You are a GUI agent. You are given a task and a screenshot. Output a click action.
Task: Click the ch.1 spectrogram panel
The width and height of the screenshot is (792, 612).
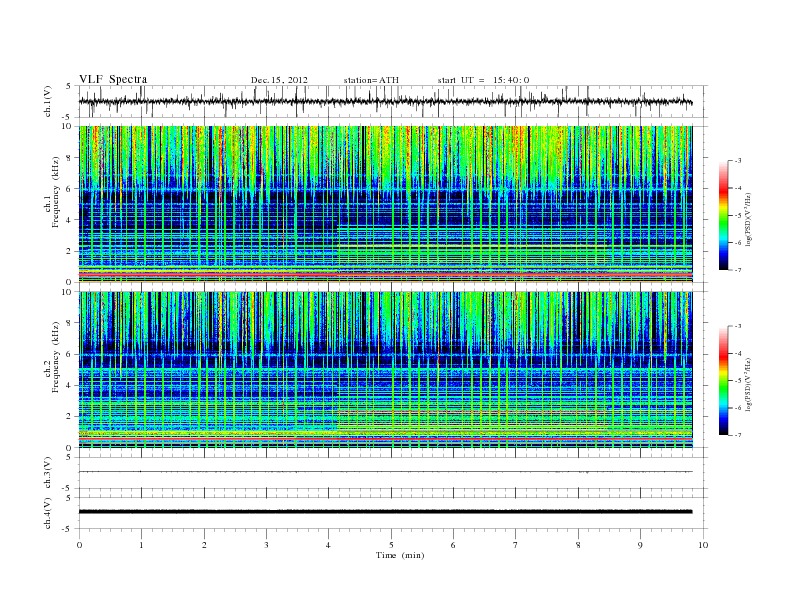point(385,204)
